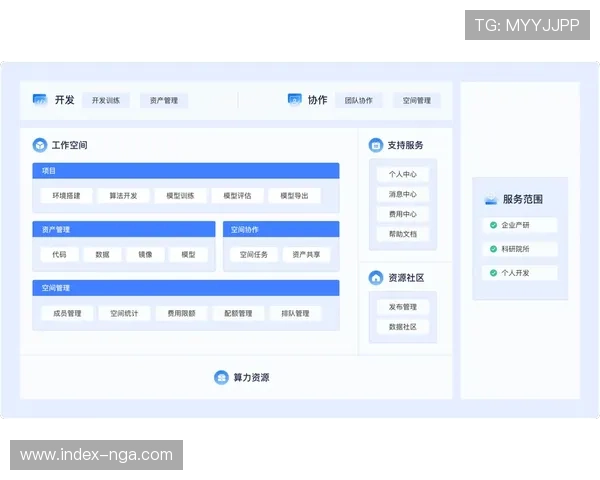
Task: Click the 模型导出 button
Action: [x=294, y=196]
